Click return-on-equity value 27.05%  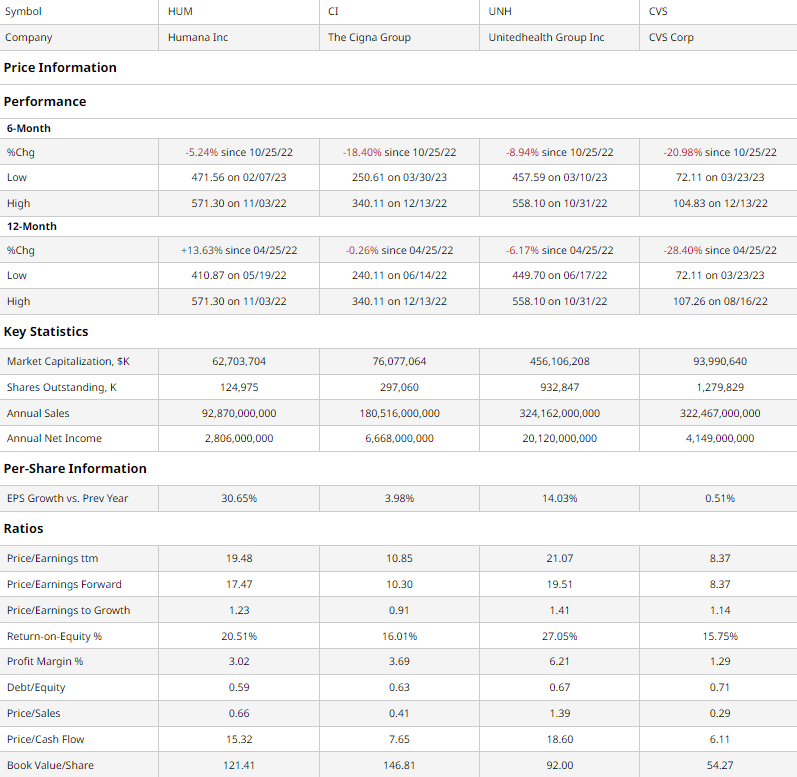pyautogui.click(x=559, y=636)
